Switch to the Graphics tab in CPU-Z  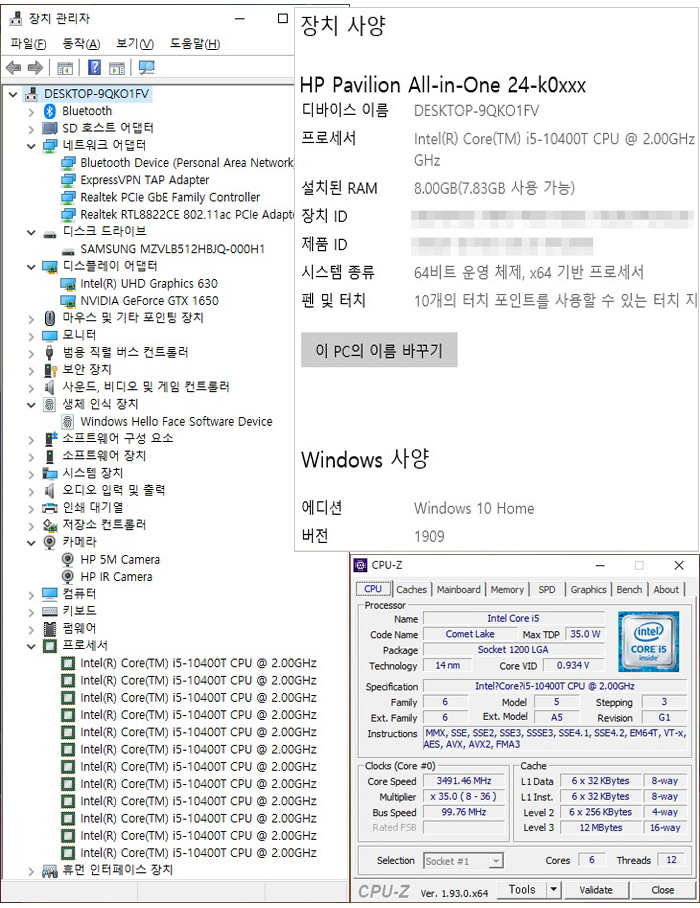point(588,590)
